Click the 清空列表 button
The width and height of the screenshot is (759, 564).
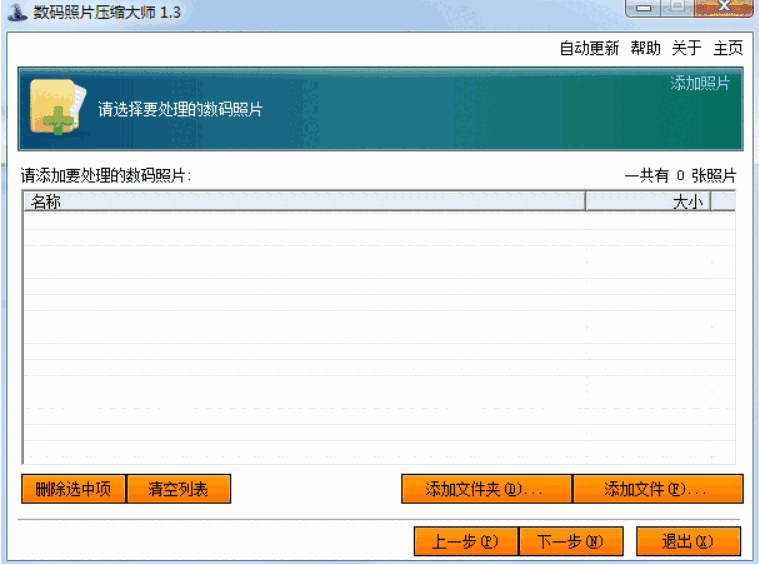click(178, 489)
